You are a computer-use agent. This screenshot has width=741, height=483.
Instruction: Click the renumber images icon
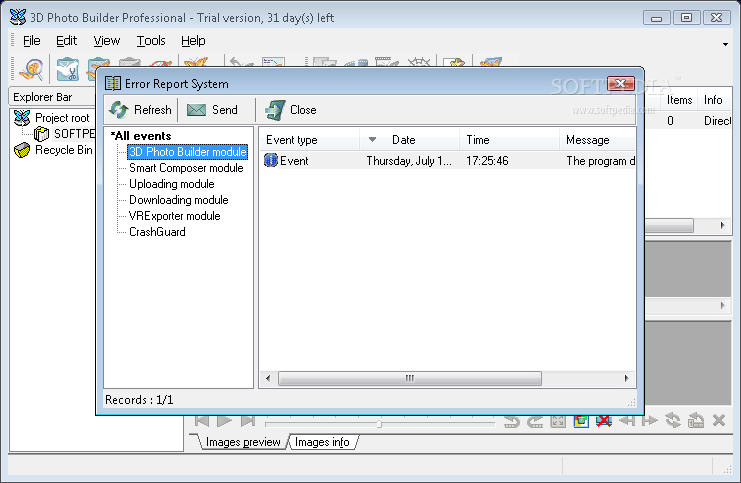[x=696, y=420]
